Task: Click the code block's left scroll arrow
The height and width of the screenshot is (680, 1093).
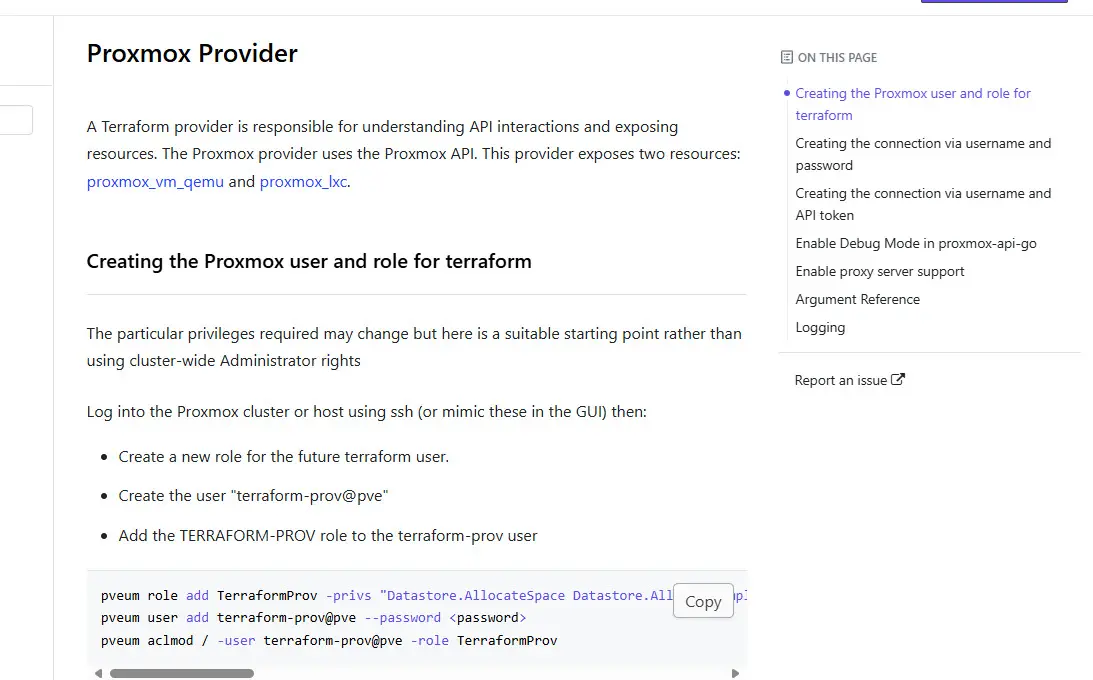Action: tap(98, 674)
